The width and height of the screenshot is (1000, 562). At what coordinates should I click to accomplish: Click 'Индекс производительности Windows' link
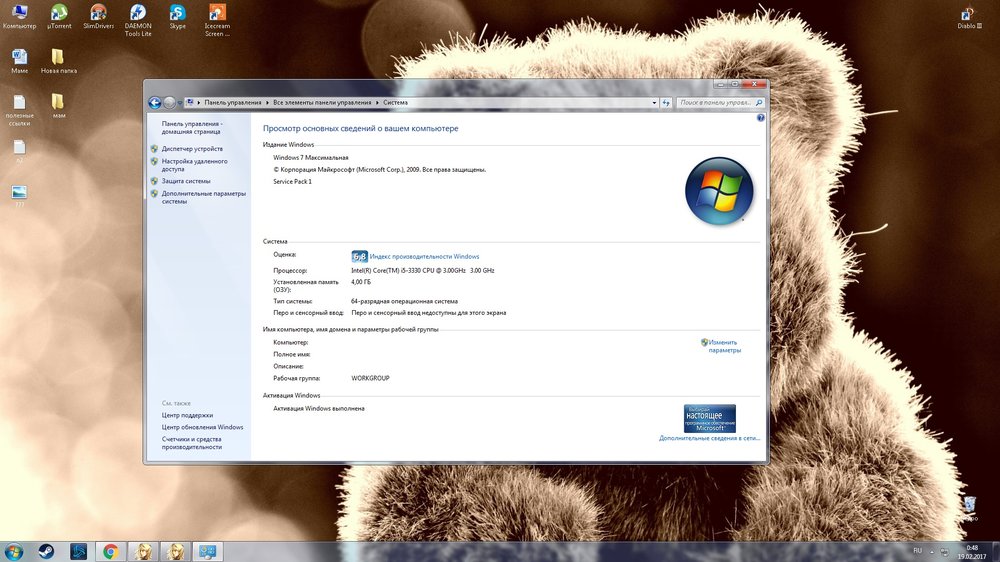(x=424, y=257)
